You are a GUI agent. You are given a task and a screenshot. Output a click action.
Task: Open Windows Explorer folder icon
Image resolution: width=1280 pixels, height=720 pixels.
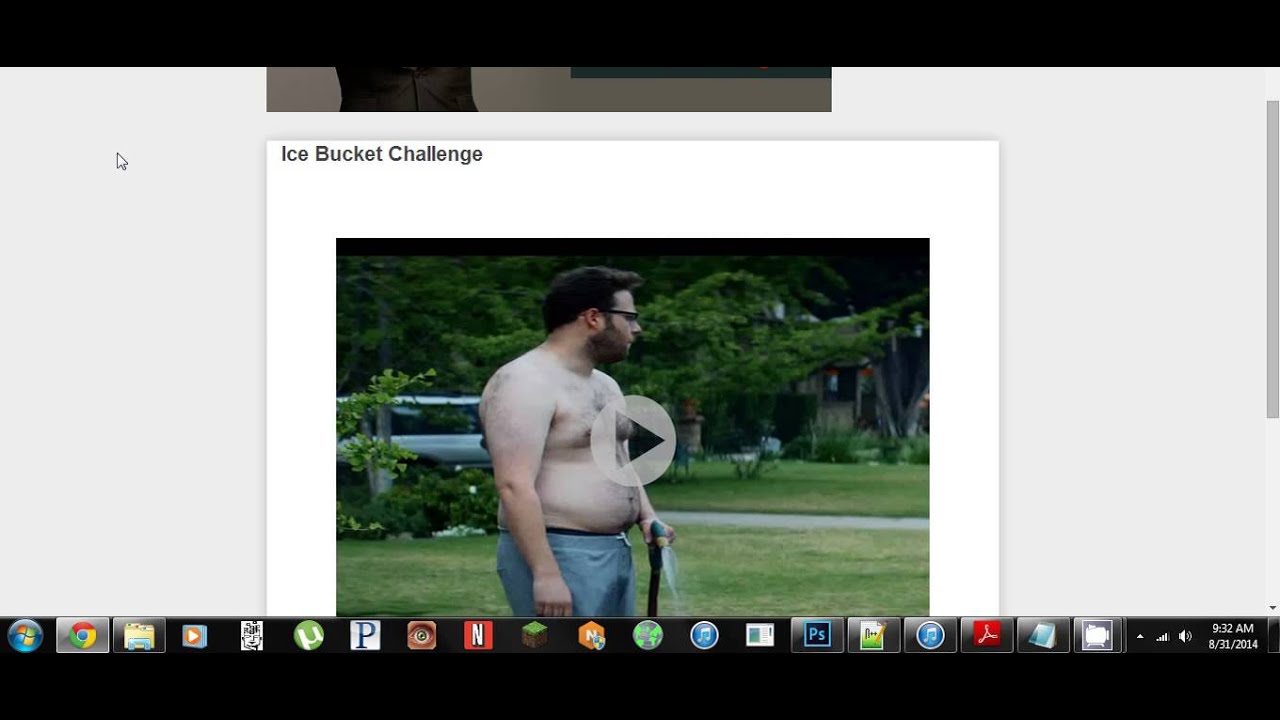coord(139,636)
